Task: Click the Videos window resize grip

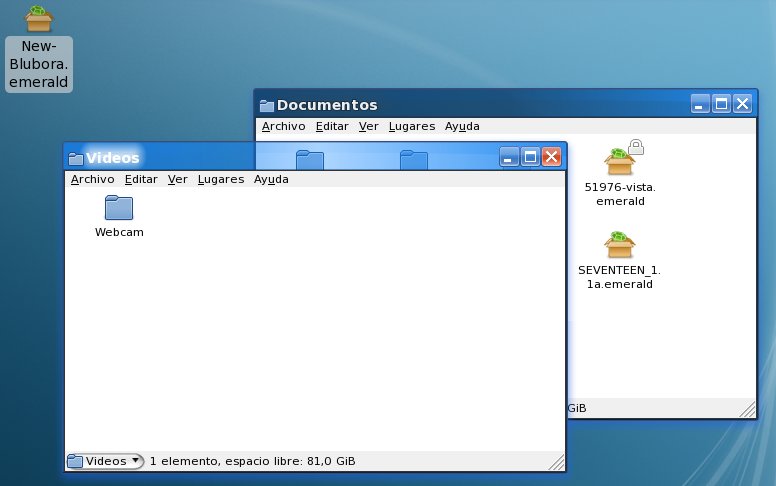Action: (557, 462)
